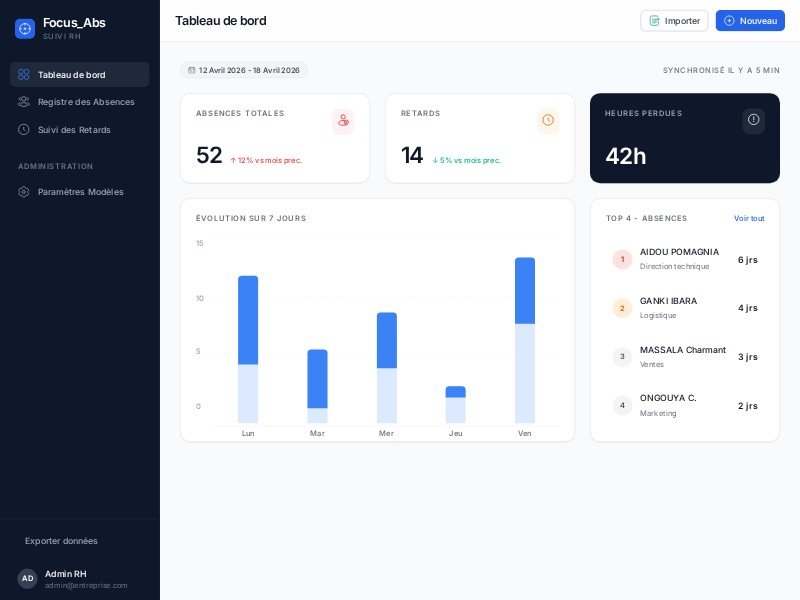Click the Voir tout link
Image resolution: width=800 pixels, height=600 pixels.
748,218
